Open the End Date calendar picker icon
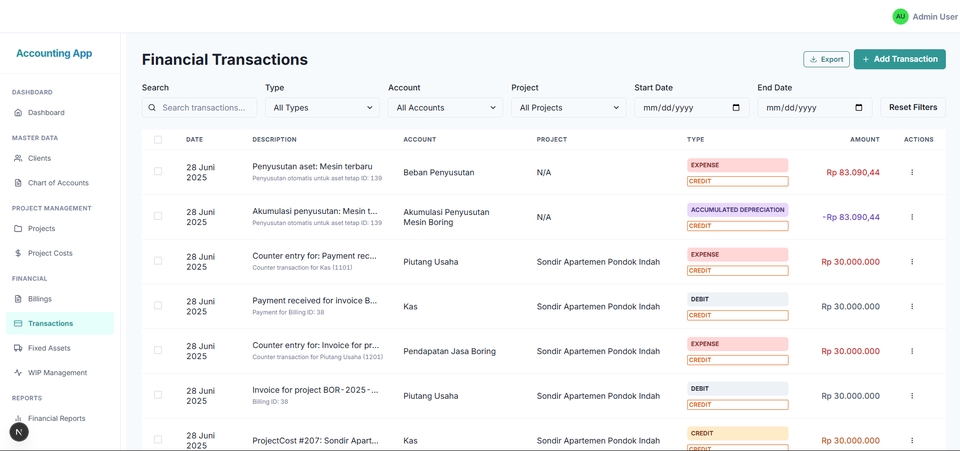Image resolution: width=960 pixels, height=451 pixels. pos(859,108)
